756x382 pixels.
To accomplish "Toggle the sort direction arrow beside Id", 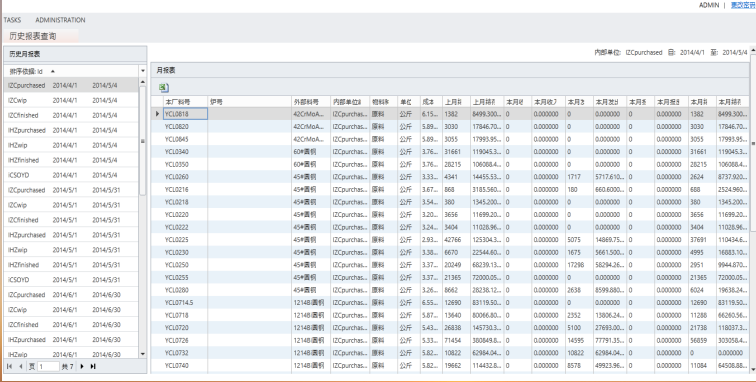I will (53, 71).
